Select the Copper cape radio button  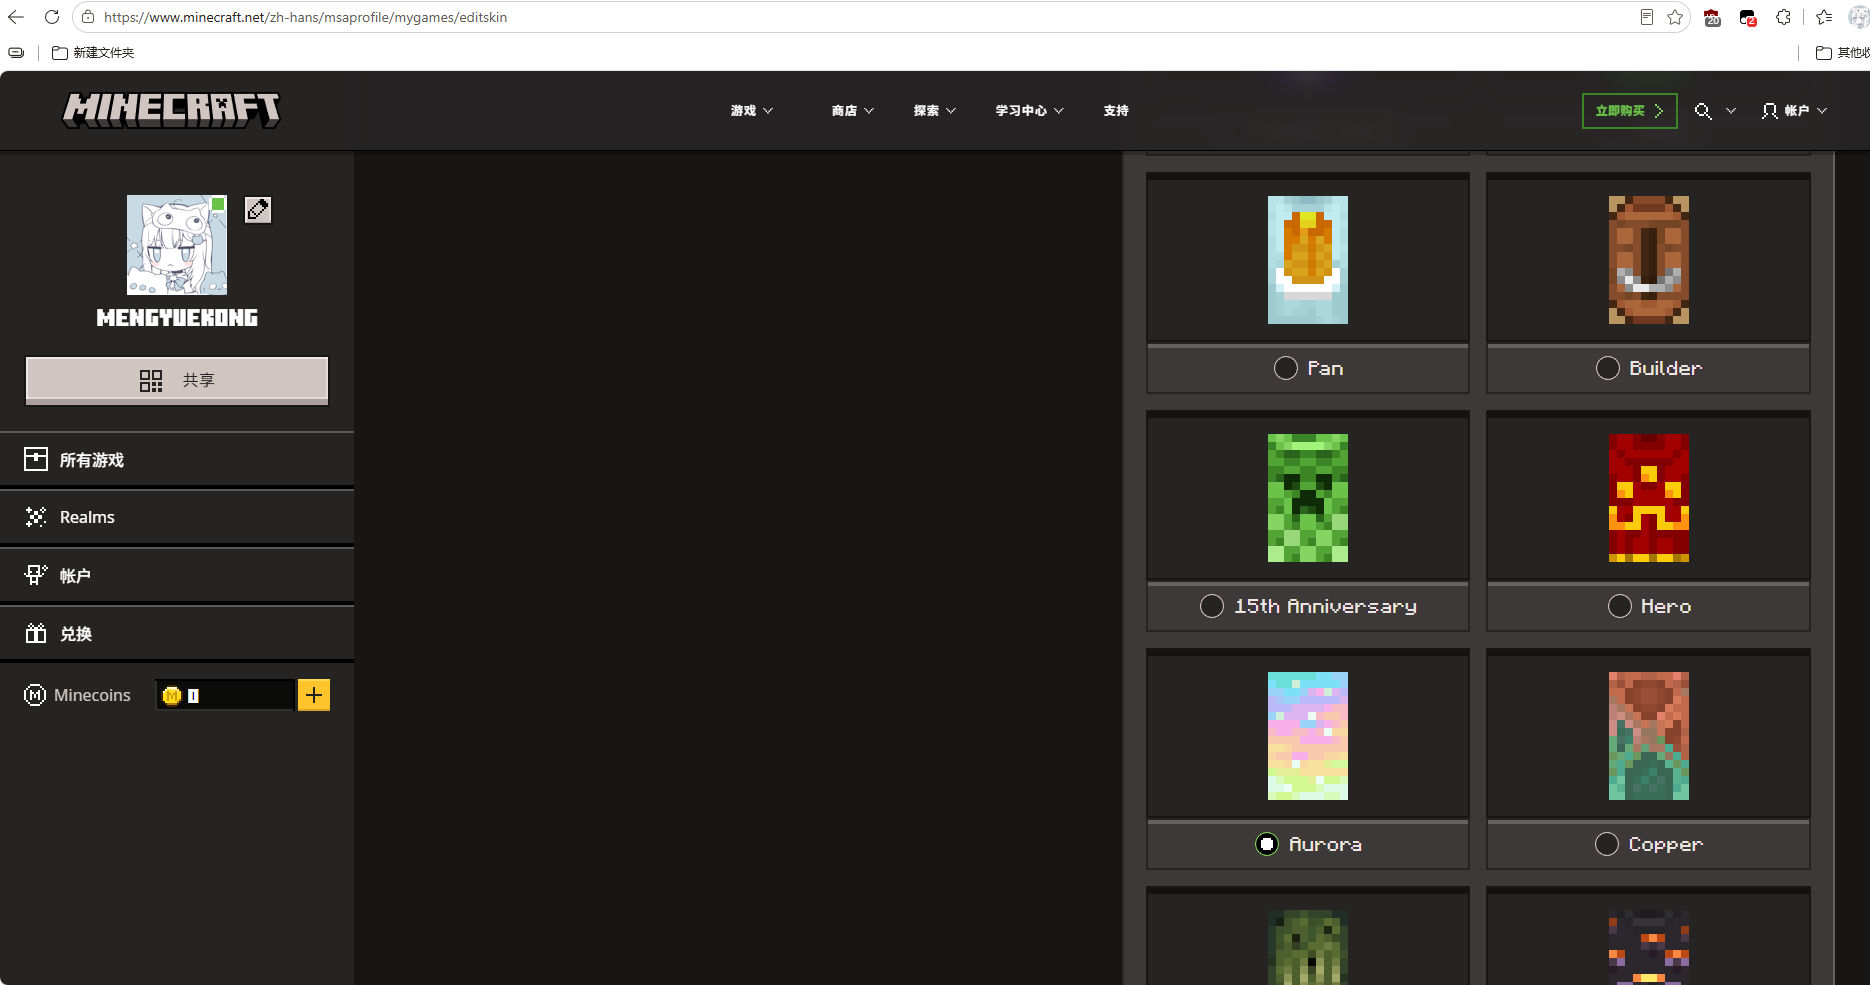[x=1607, y=844]
